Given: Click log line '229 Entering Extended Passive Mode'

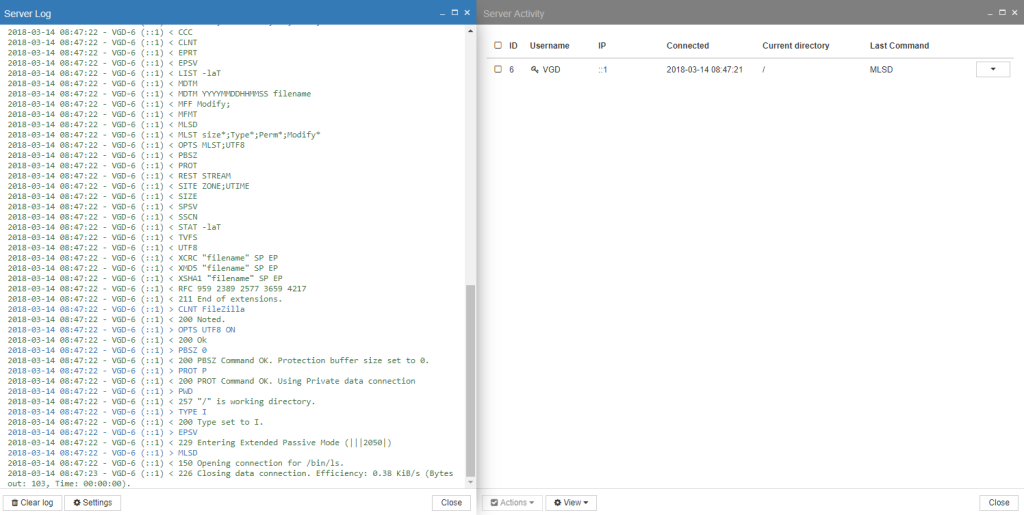Looking at the screenshot, I should pos(200,443).
